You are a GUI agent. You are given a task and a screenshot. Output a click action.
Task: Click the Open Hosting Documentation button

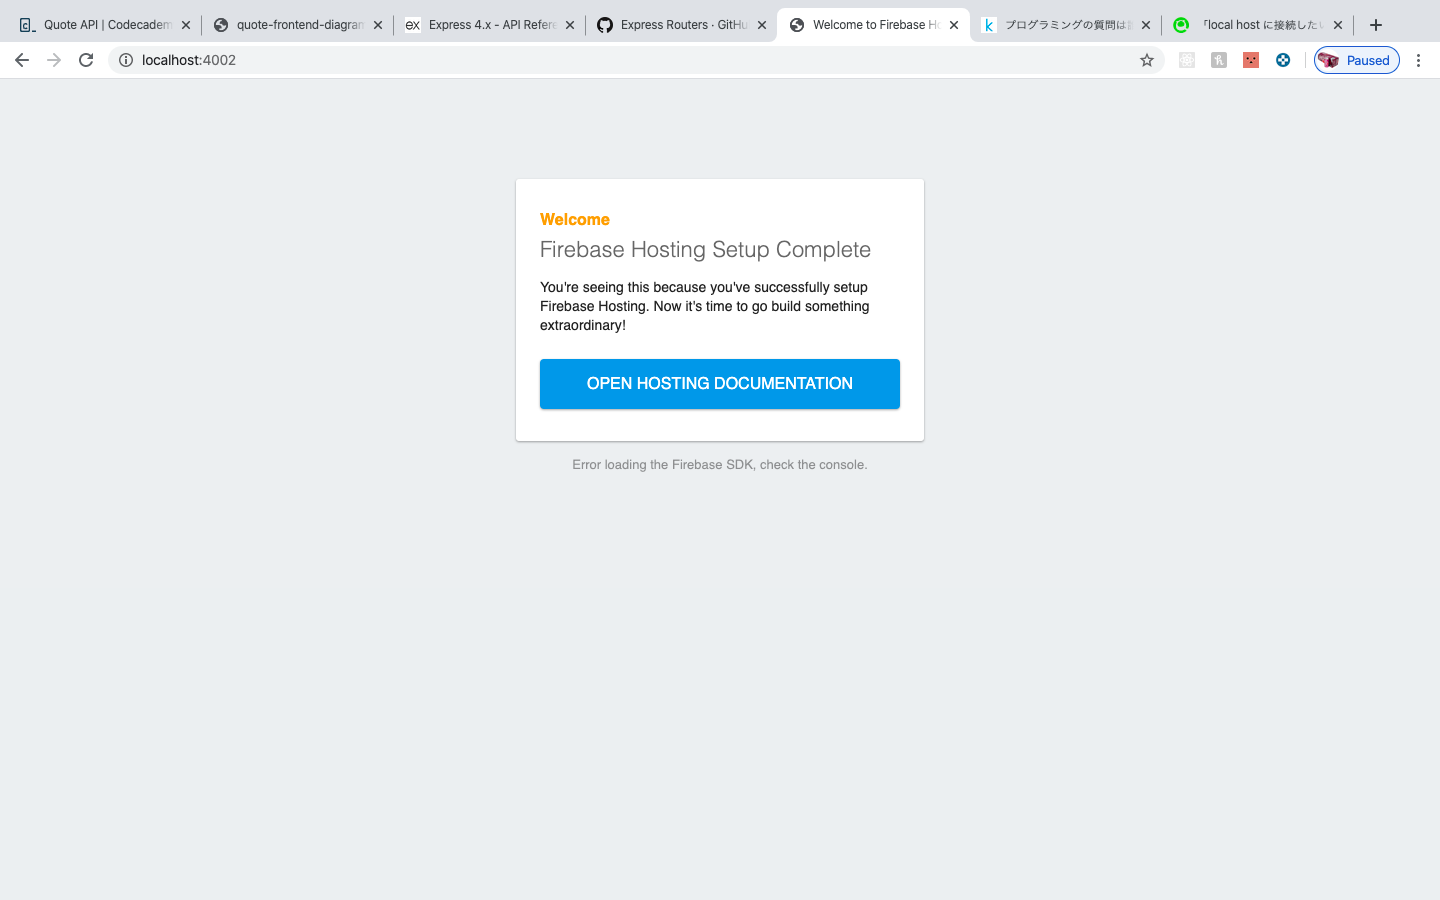click(720, 384)
